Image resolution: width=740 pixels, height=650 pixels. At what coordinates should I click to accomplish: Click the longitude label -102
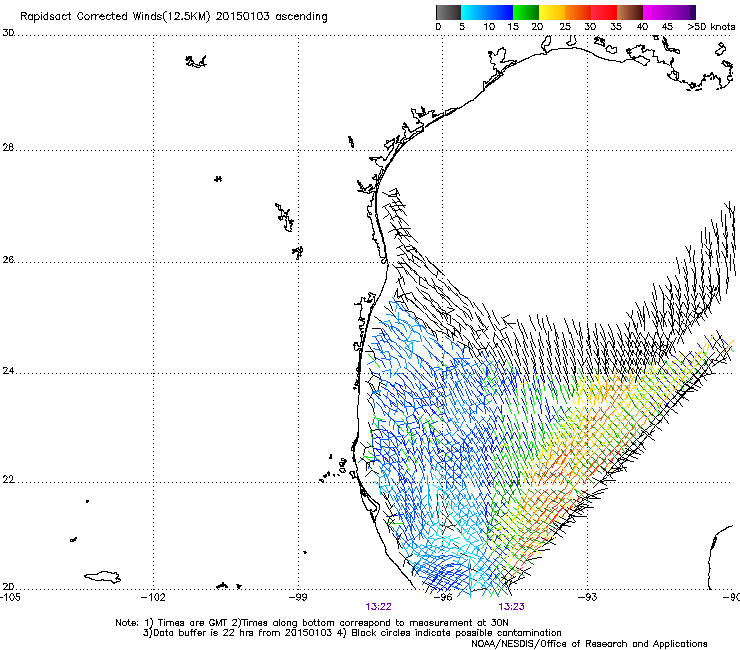tap(154, 597)
